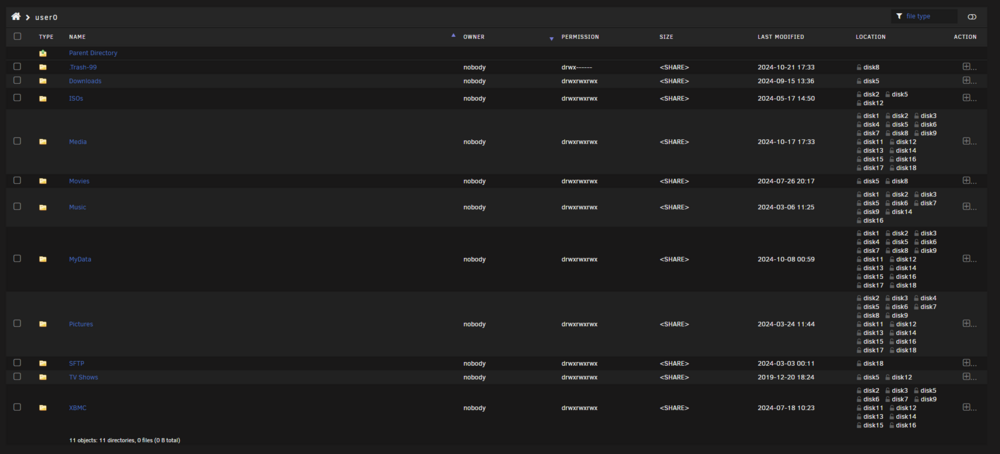The height and width of the screenshot is (454, 1000).
Task: Open the ISOs folder link
Action: coord(76,99)
